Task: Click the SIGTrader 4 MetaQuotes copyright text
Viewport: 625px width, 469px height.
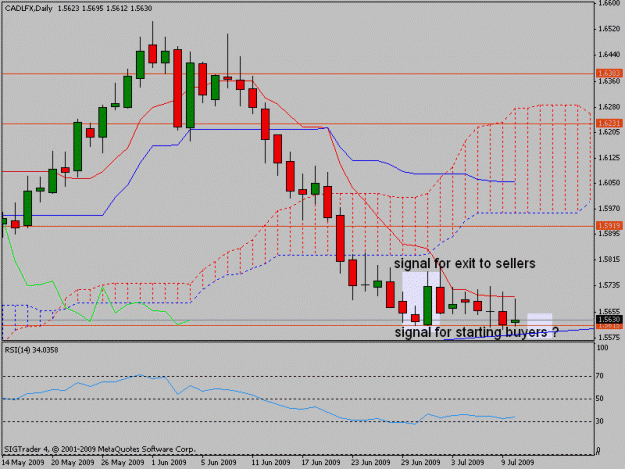Action: [x=100, y=449]
